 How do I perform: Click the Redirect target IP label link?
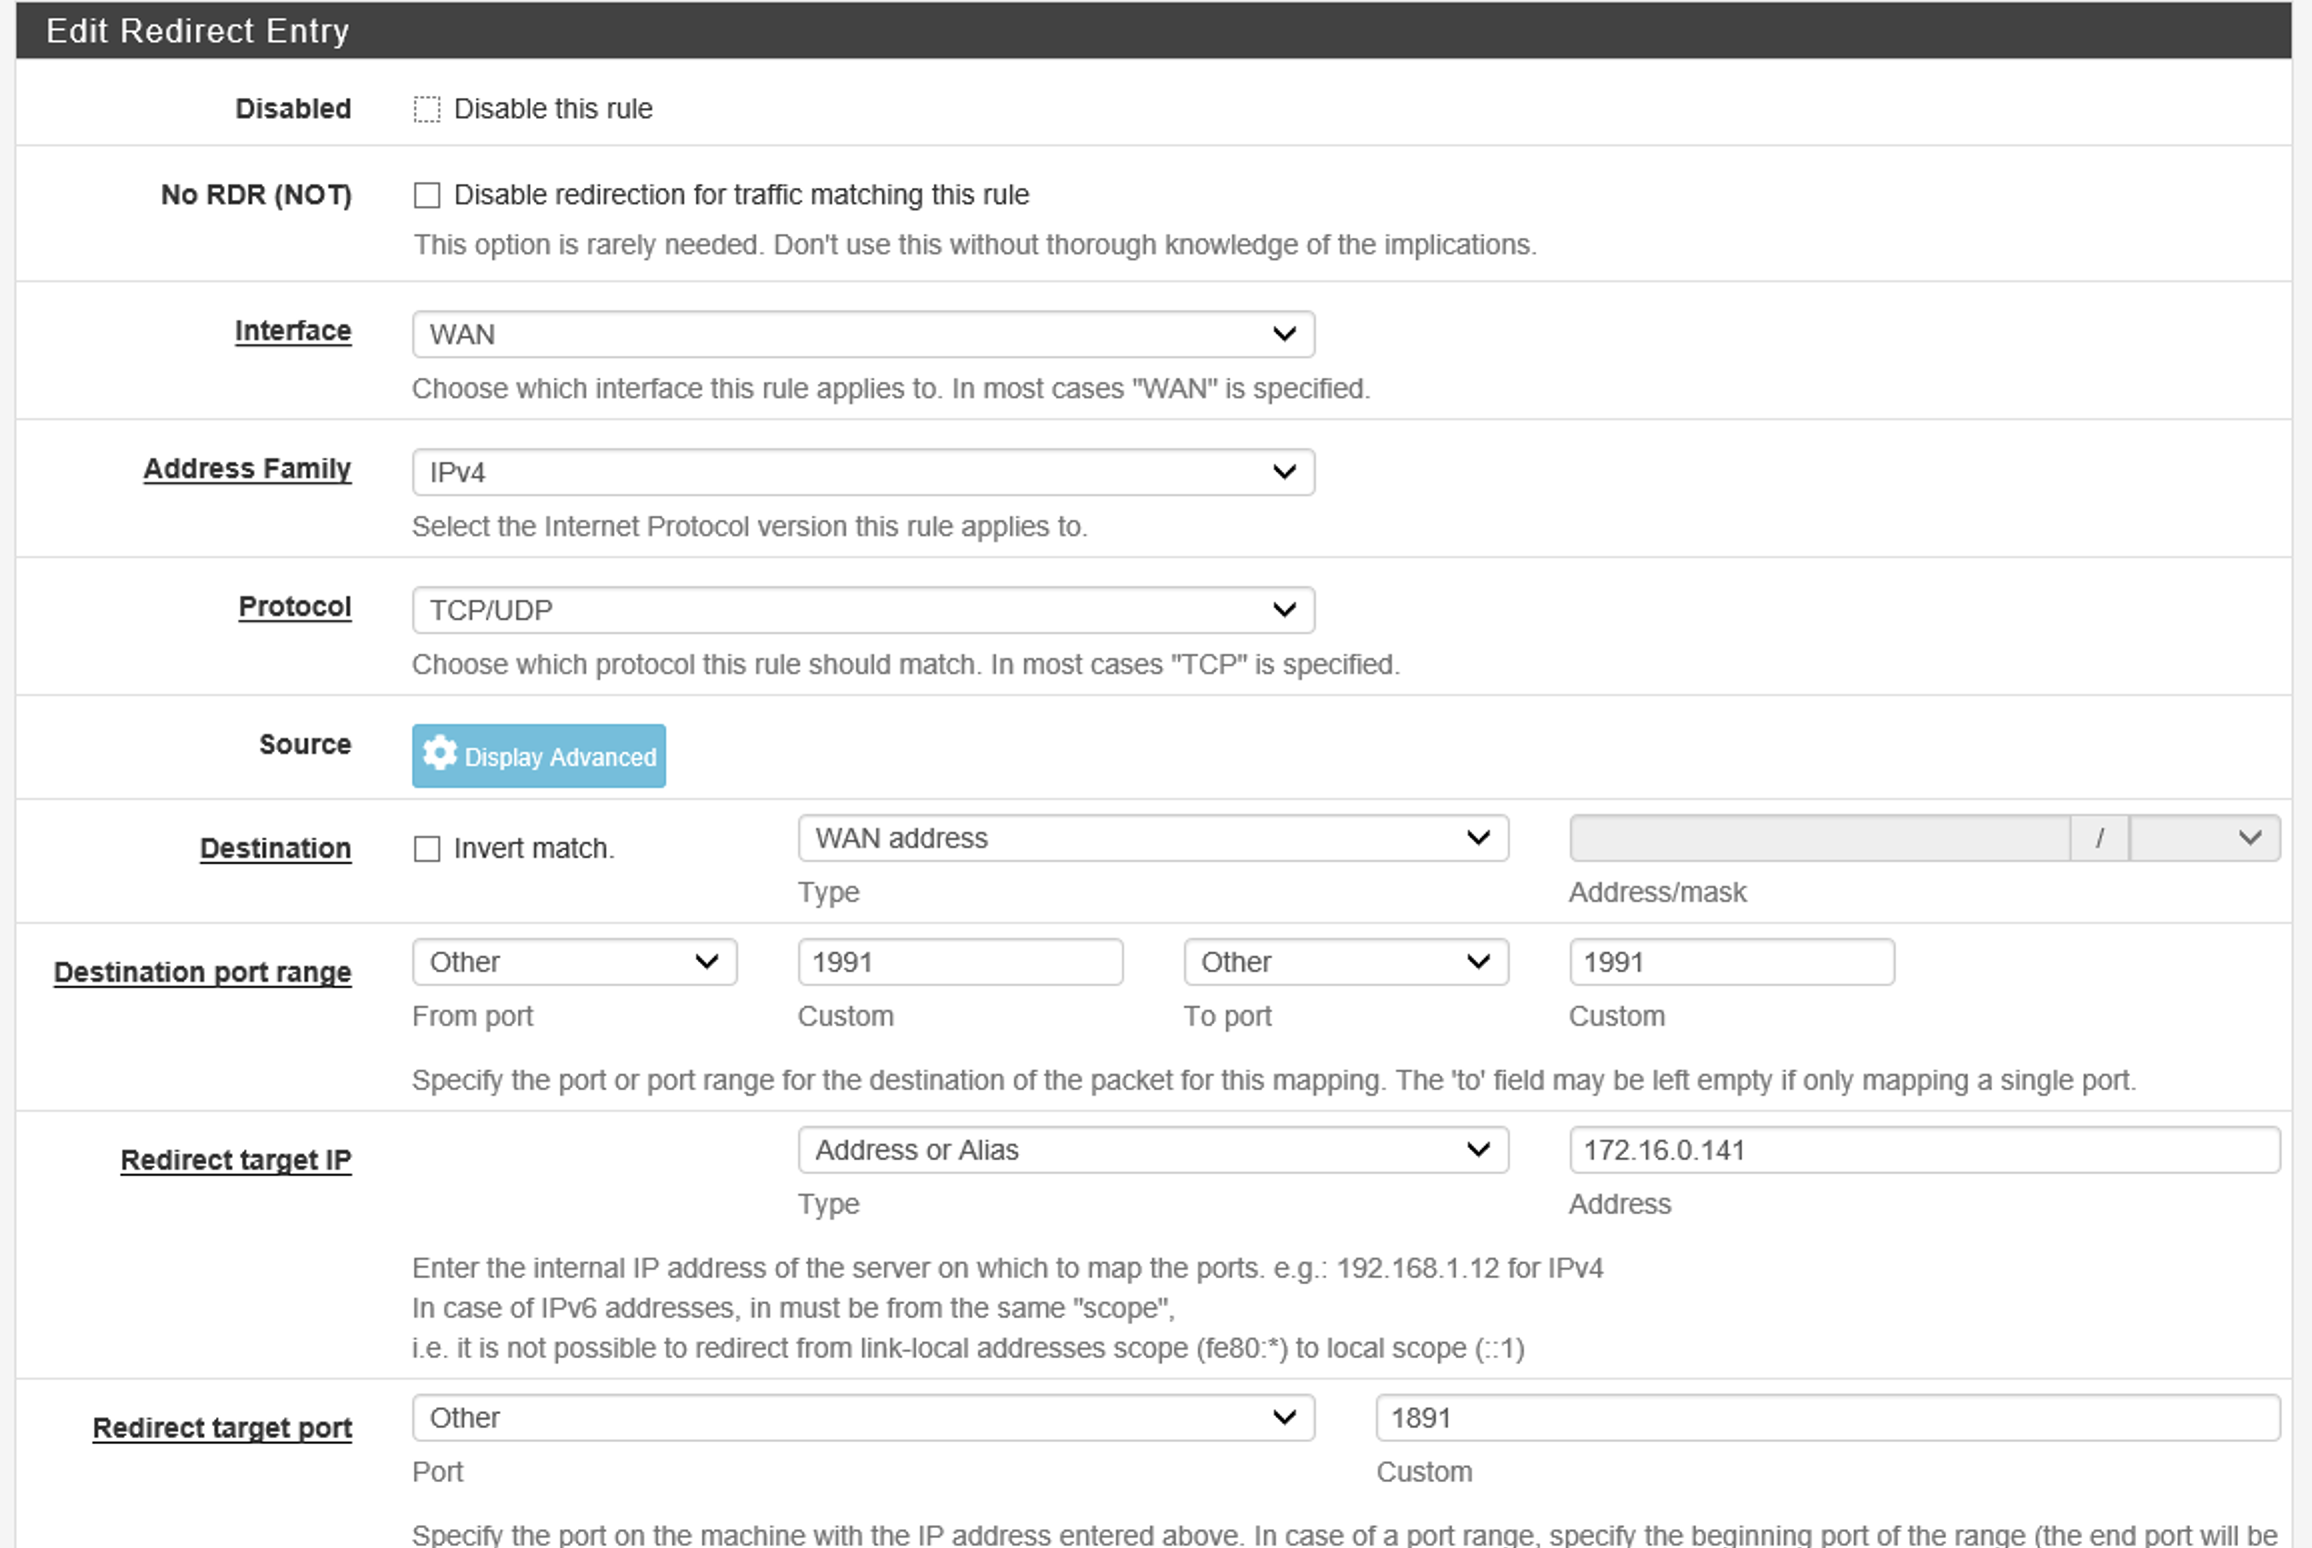point(236,1160)
